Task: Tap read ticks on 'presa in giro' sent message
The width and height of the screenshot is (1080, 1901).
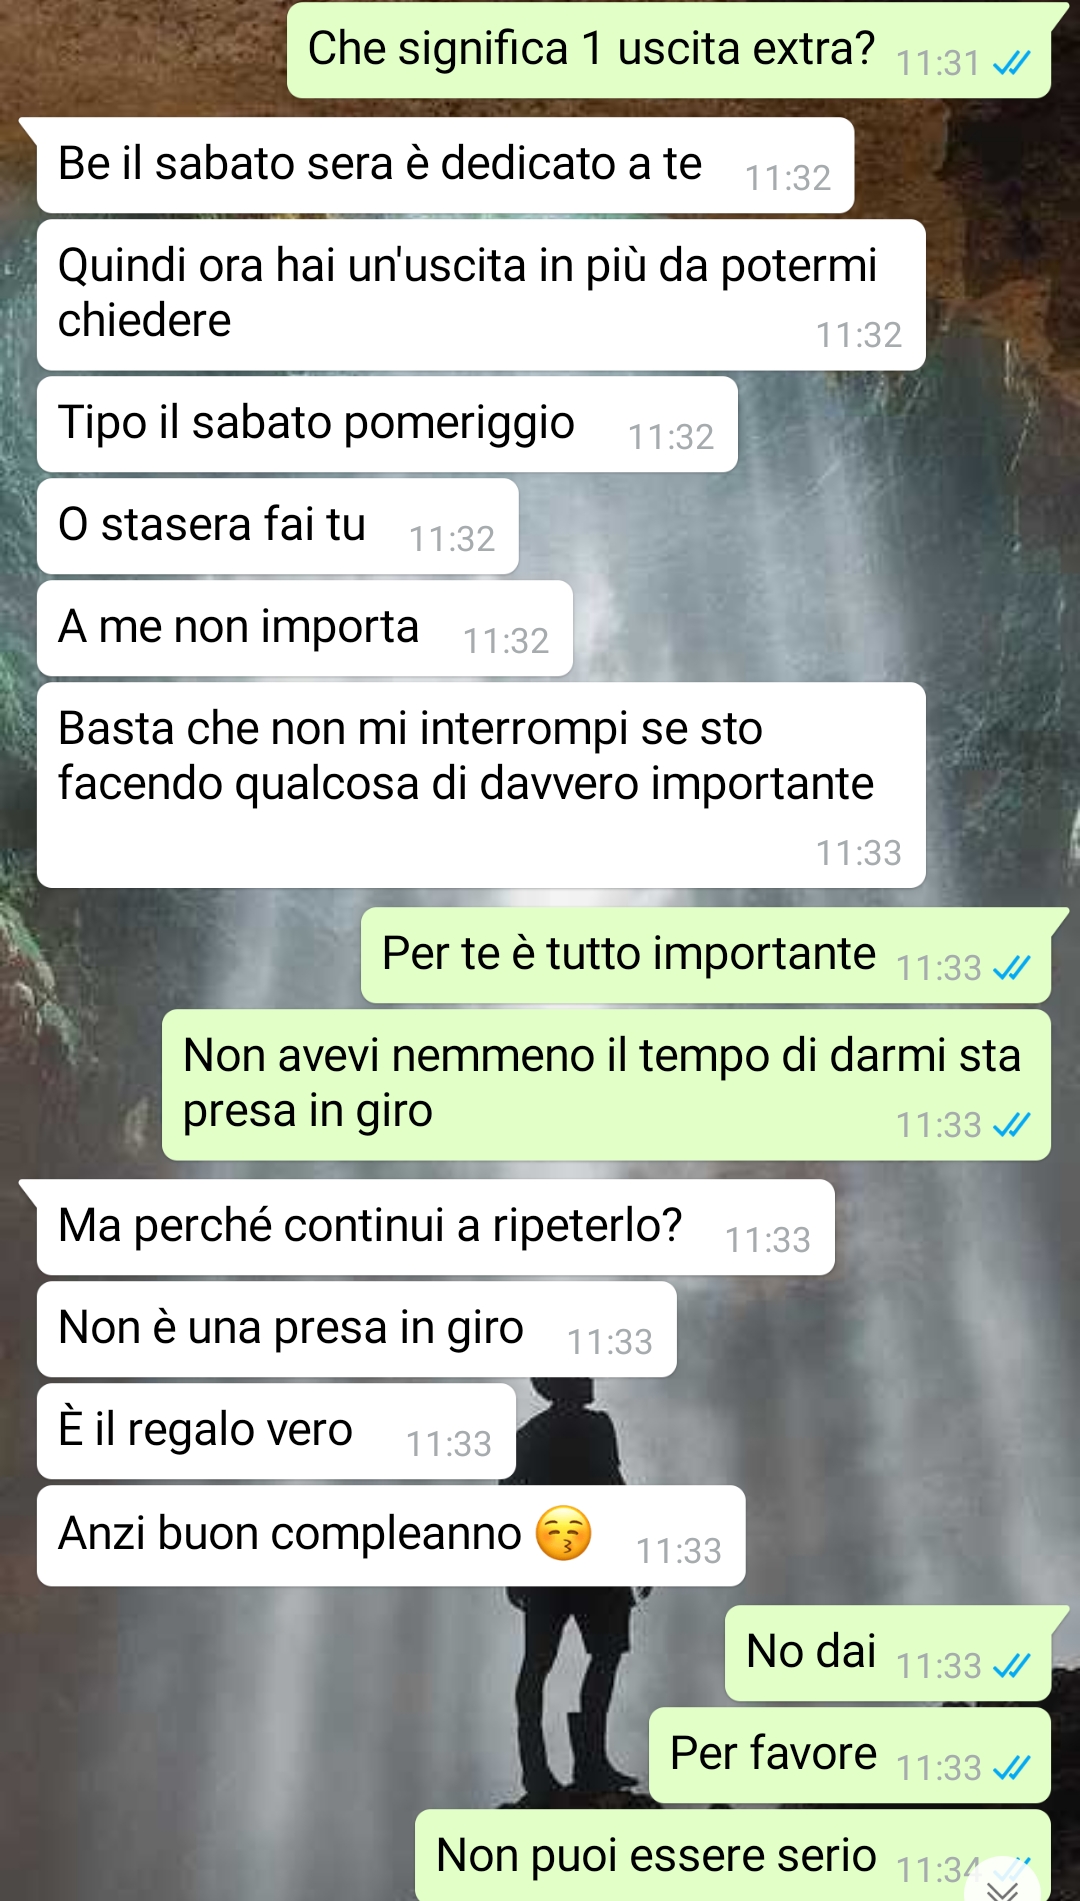Action: point(1012,1125)
